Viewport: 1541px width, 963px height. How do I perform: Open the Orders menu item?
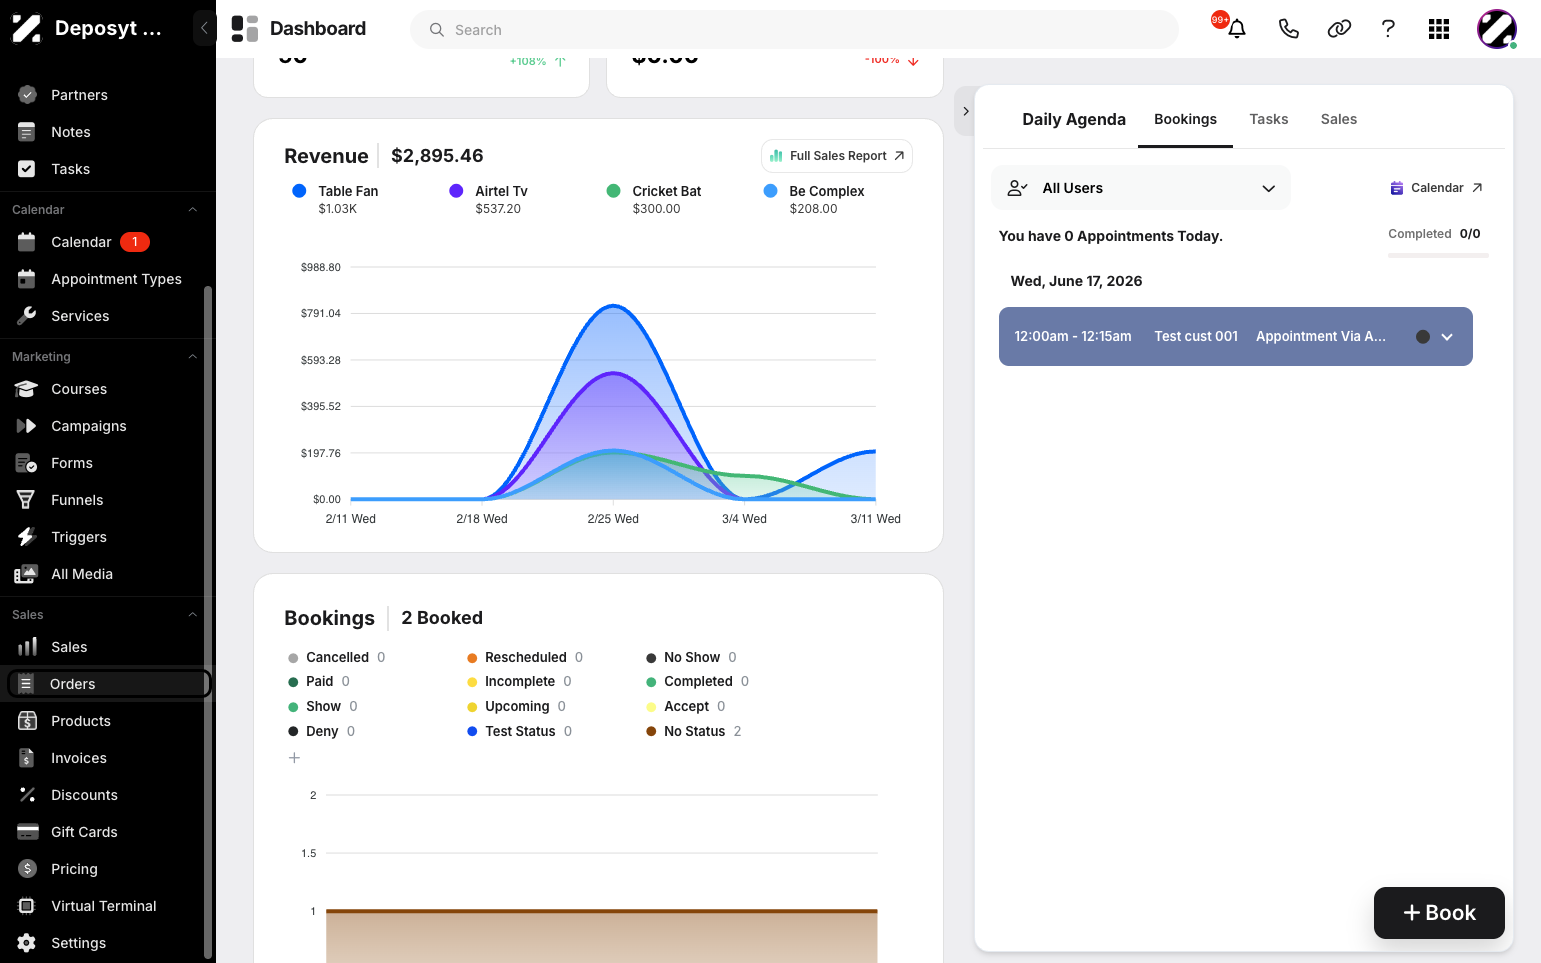[x=109, y=684]
